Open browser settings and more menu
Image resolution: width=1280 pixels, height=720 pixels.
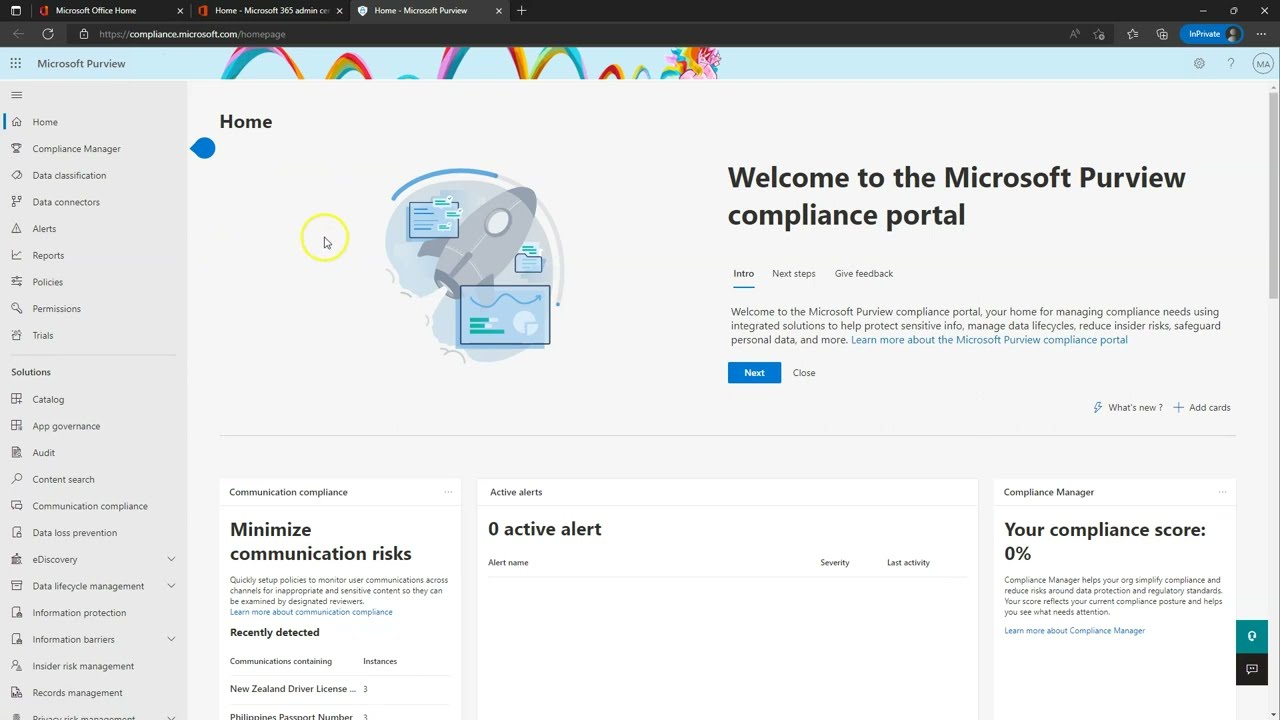tap(1261, 34)
